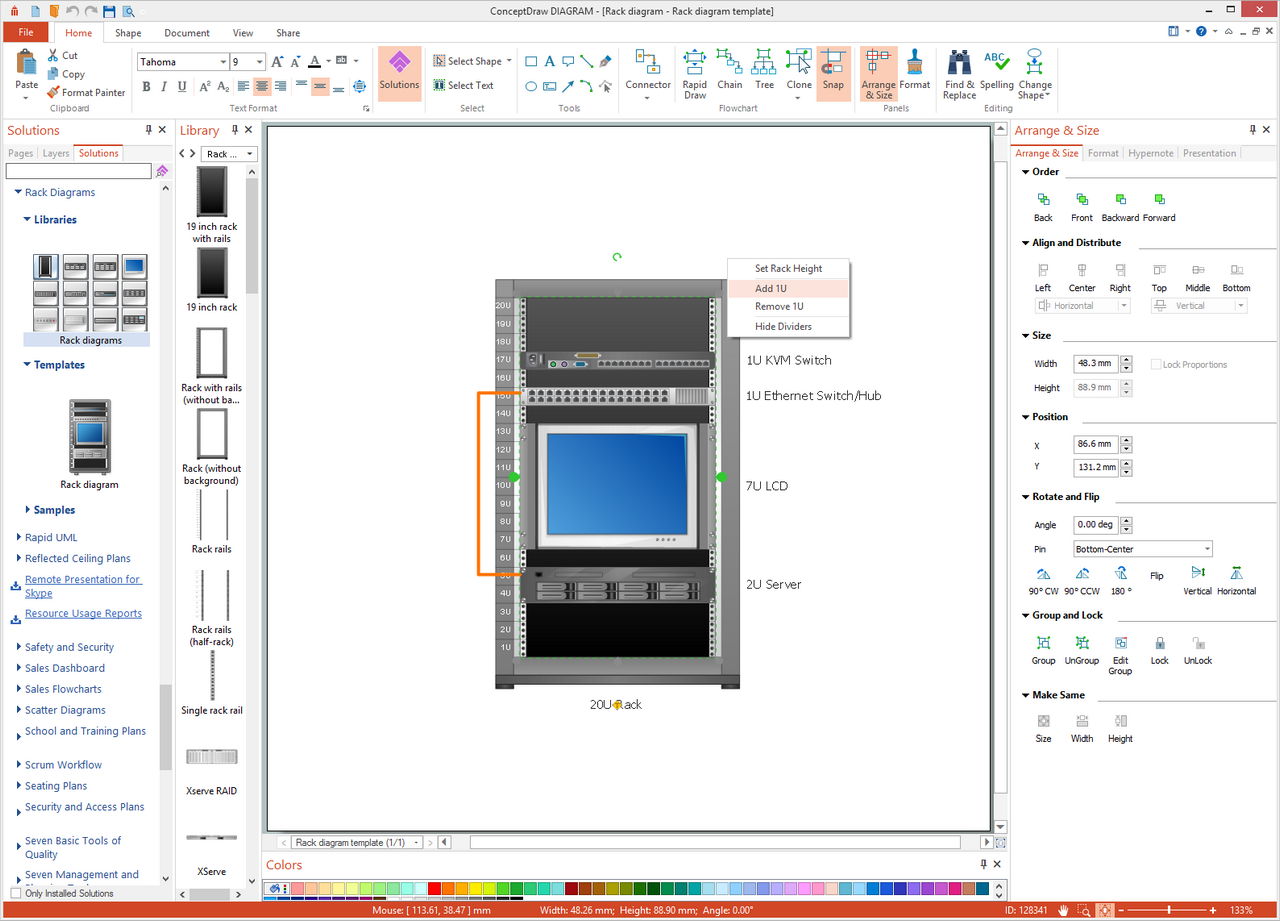Image resolution: width=1280 pixels, height=921 pixels.
Task: Click the Format Painter tool
Action: coord(86,92)
